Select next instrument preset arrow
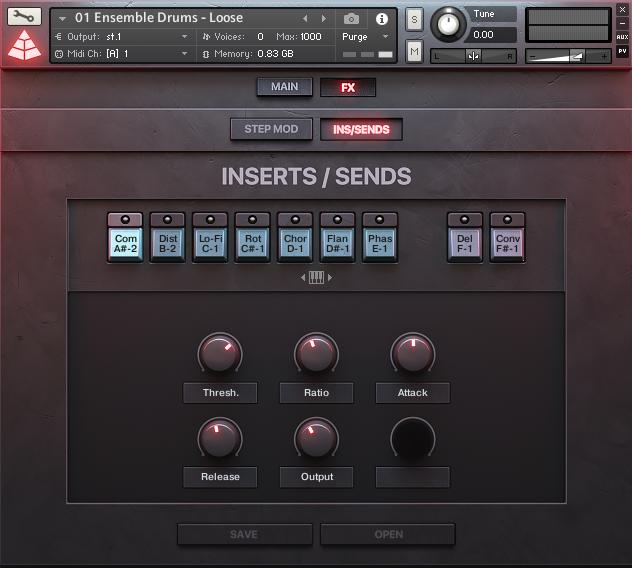Image resolution: width=632 pixels, height=568 pixels. [x=324, y=19]
